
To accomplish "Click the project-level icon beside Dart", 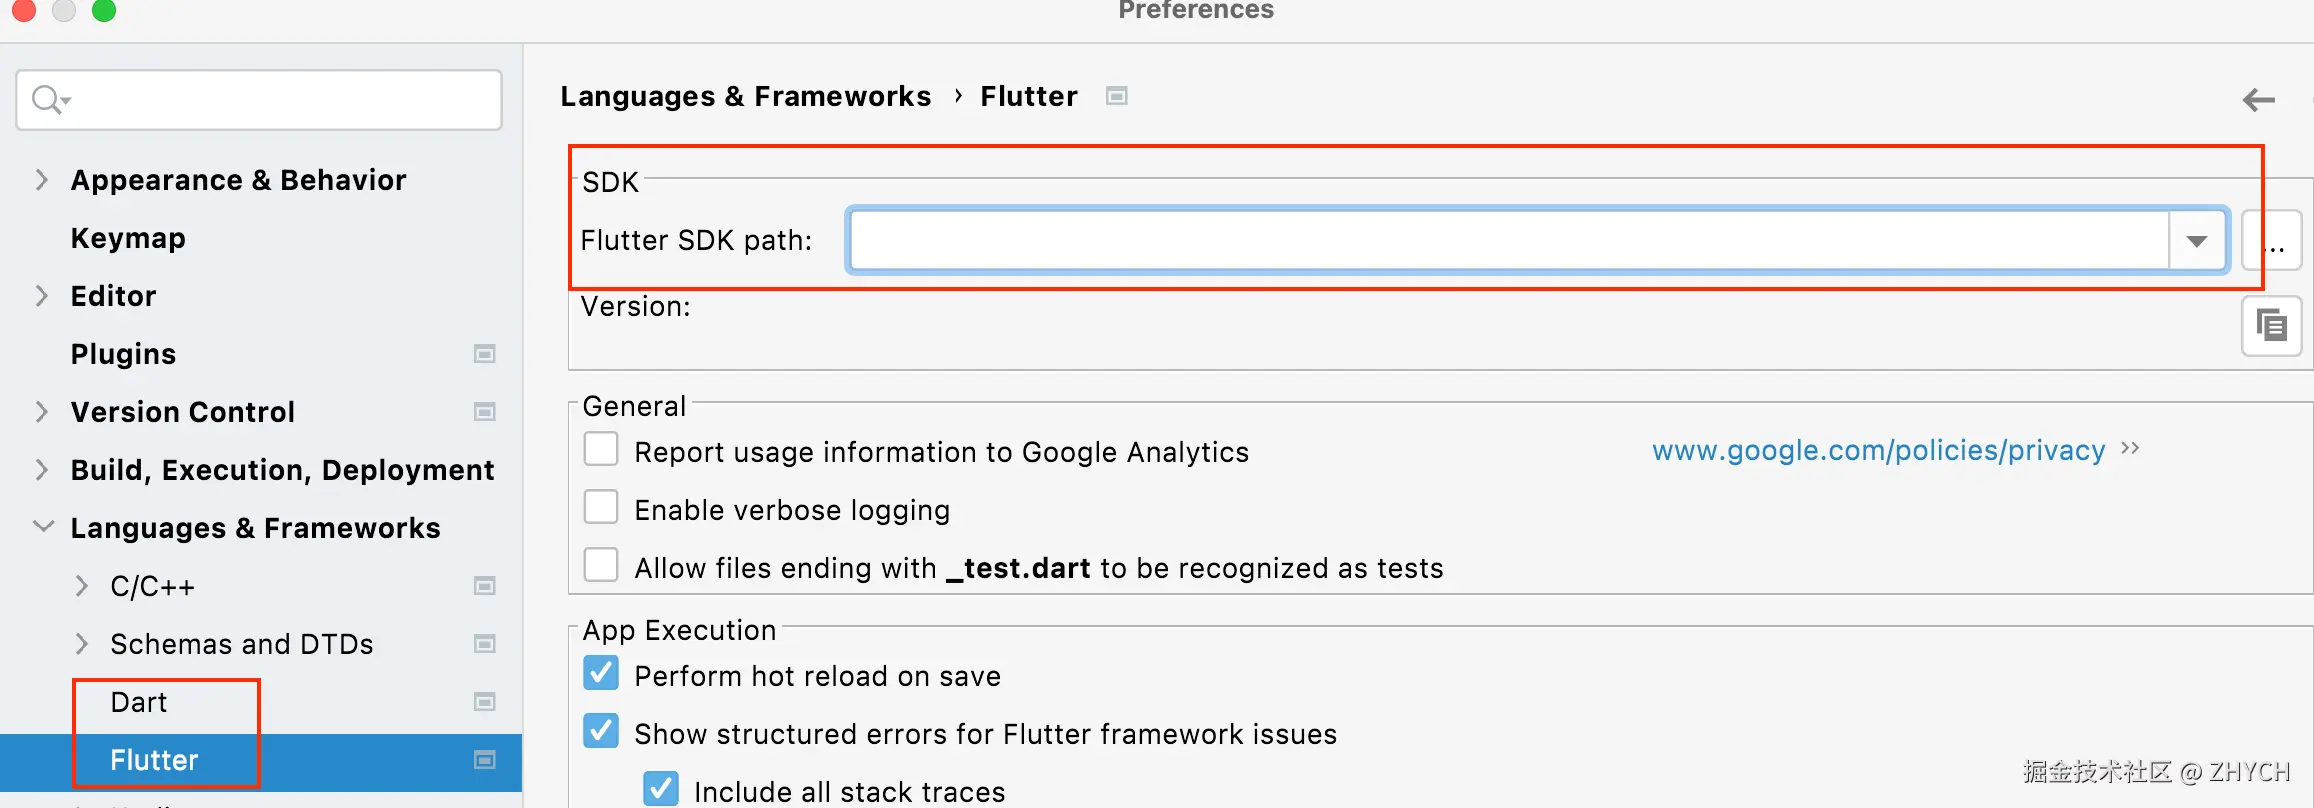I will tap(485, 702).
